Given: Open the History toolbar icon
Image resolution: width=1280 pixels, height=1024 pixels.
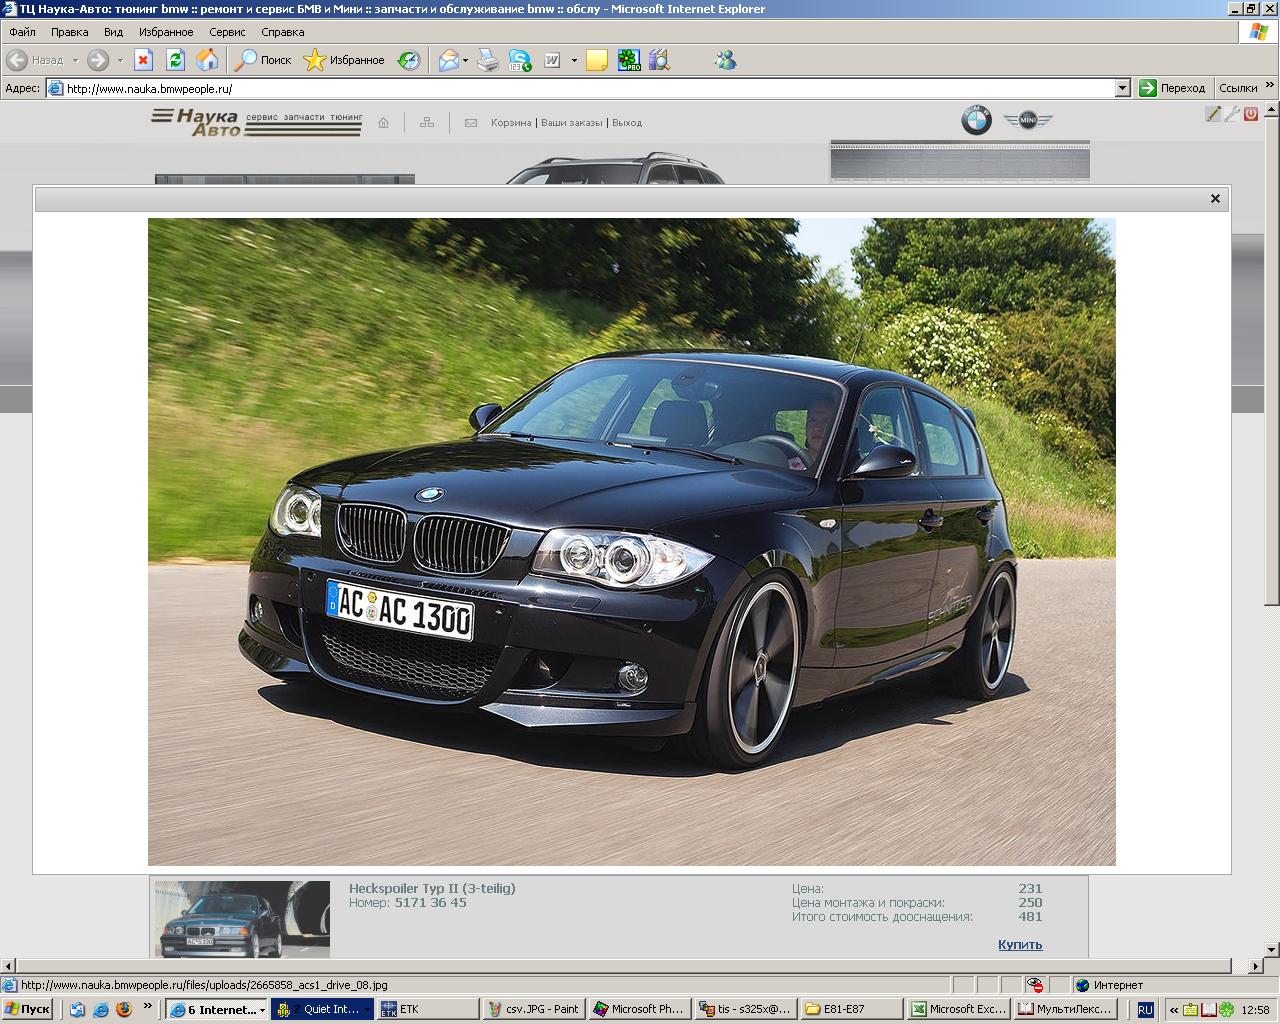Looking at the screenshot, I should (409, 60).
